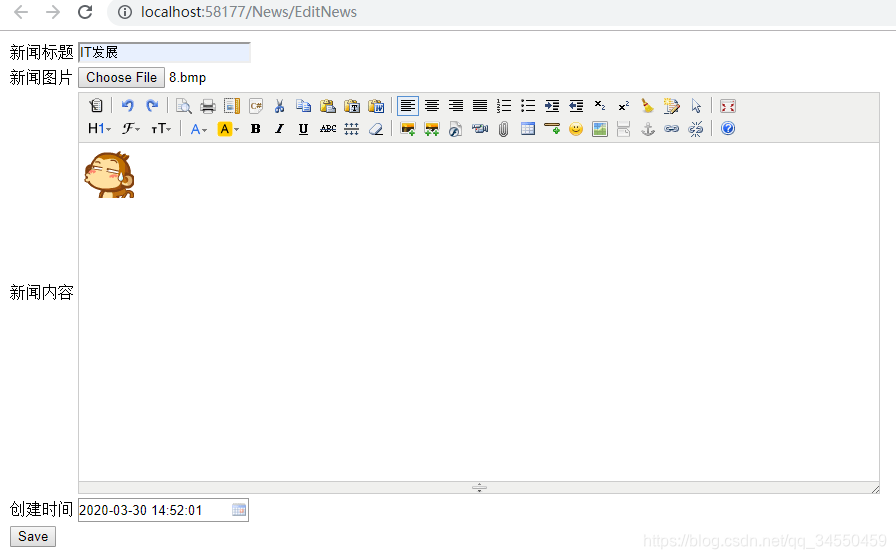The width and height of the screenshot is (896, 559).
Task: Open the preview icon in toolbar
Action: [183, 106]
